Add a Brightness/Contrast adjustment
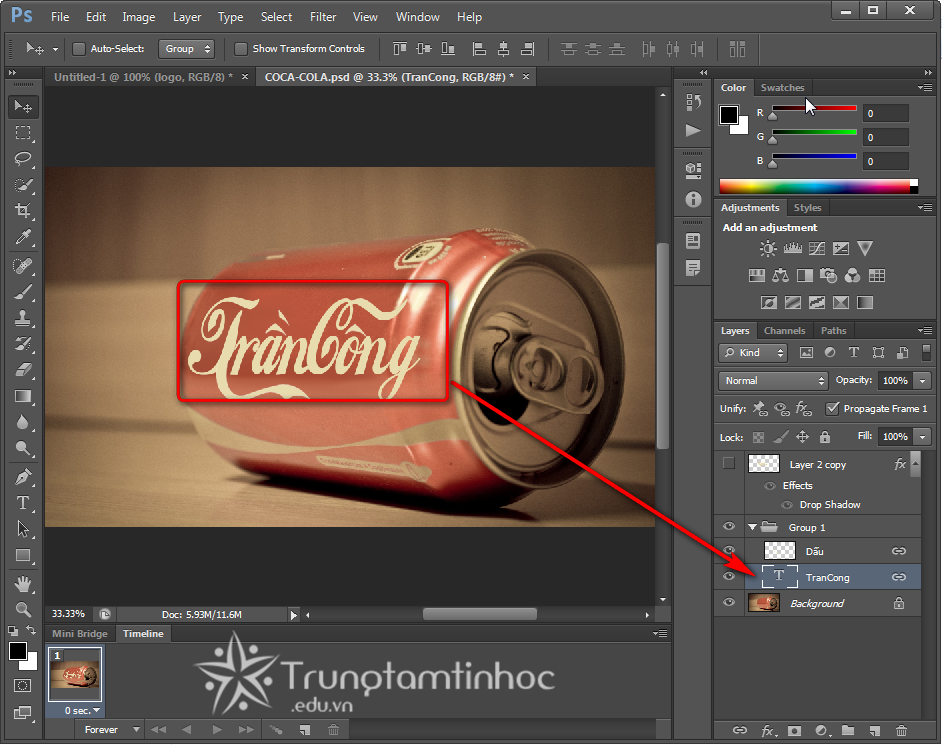 coord(768,248)
